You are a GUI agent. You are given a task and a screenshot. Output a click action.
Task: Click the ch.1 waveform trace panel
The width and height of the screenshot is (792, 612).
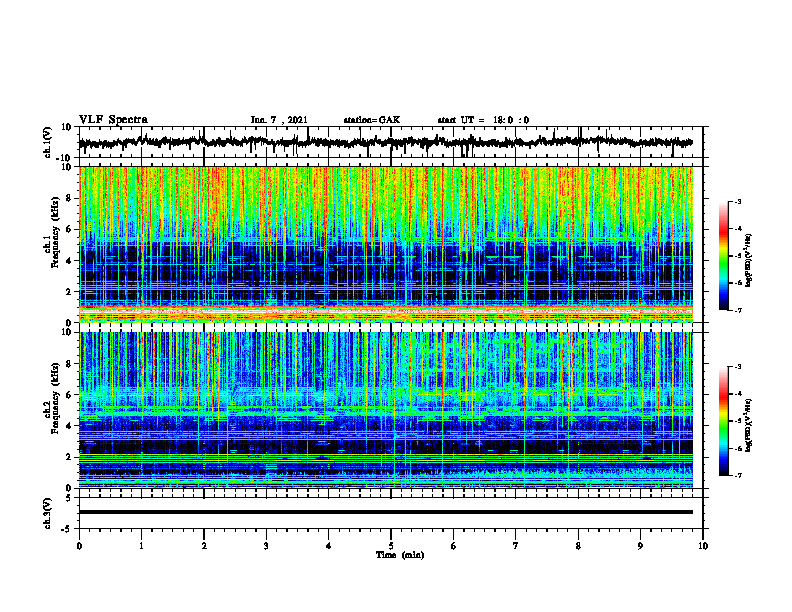click(x=391, y=142)
